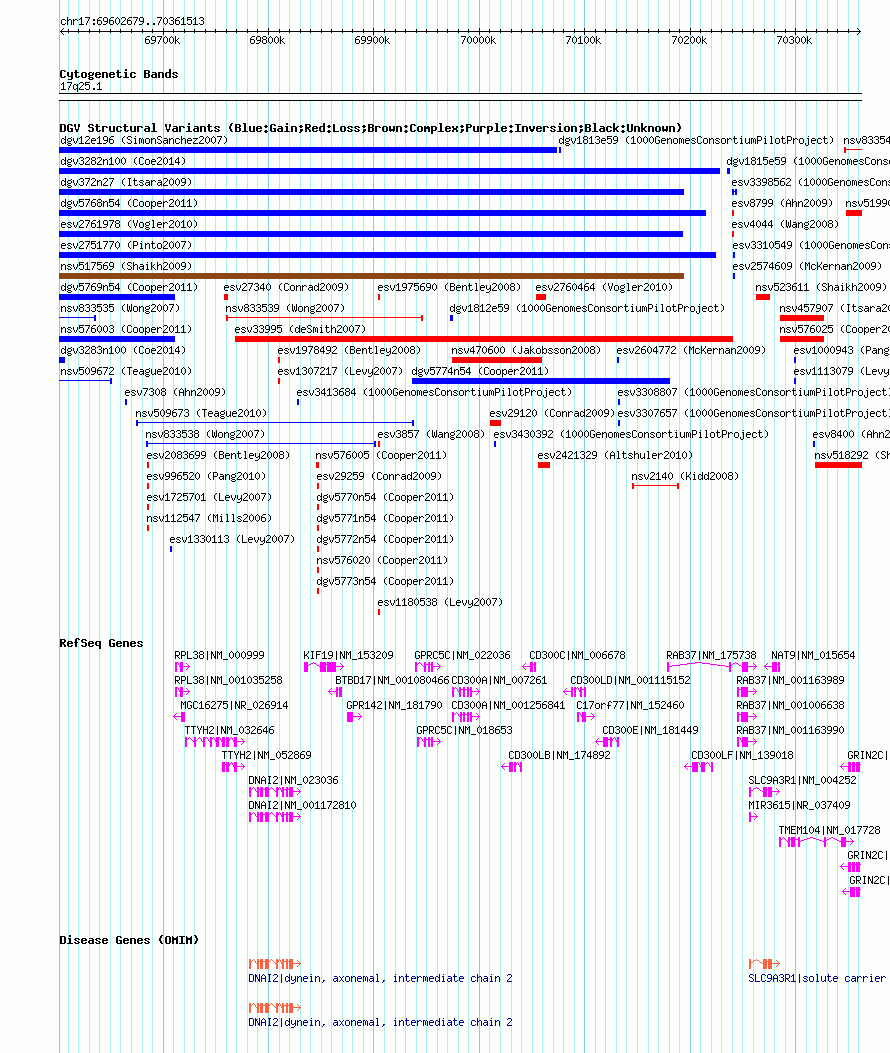Select esv2761978 (Vogler2010) variant label
Screen dimensions: 890x1053
point(129,224)
